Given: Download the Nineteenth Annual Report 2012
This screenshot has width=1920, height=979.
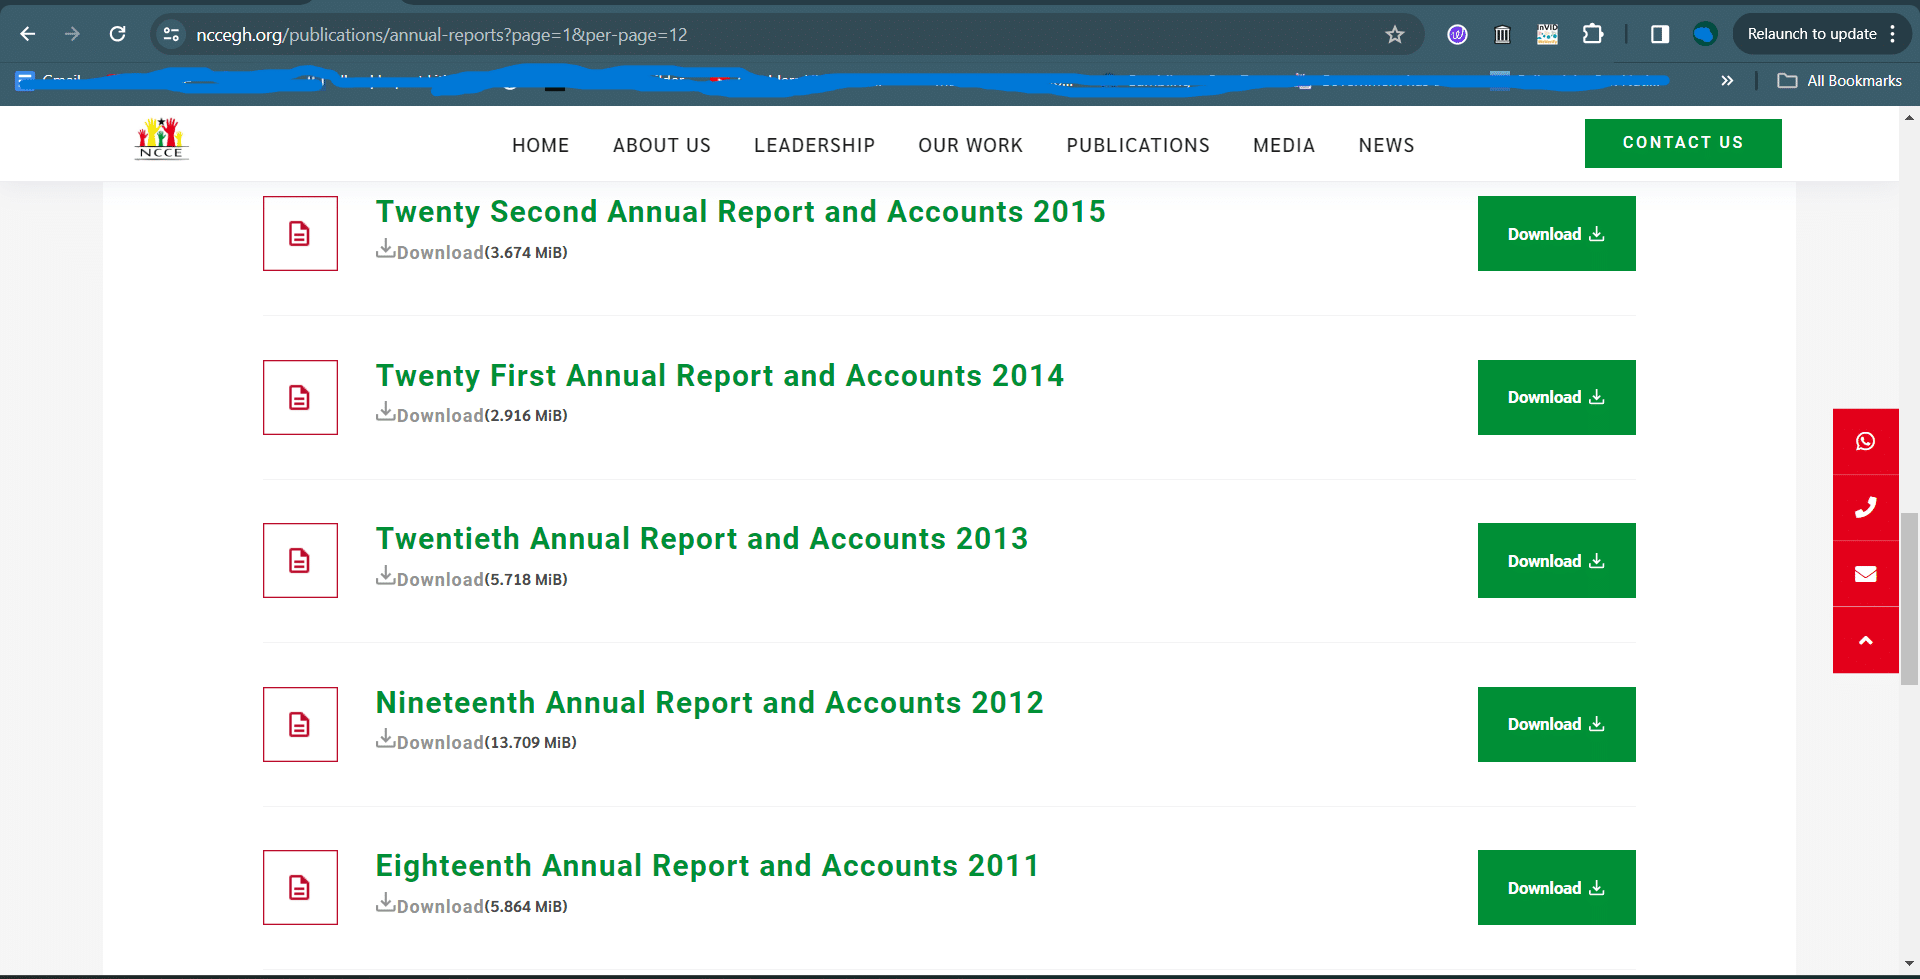Looking at the screenshot, I should point(1556,724).
